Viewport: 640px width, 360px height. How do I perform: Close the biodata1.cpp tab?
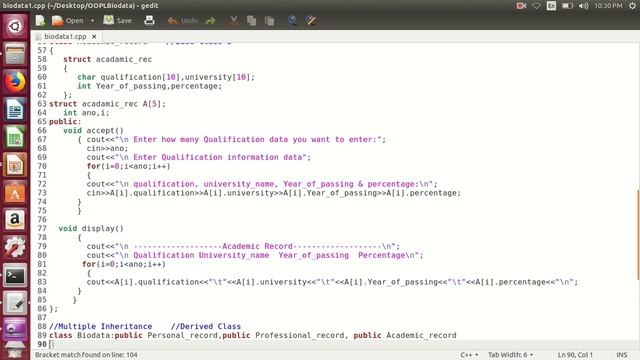point(94,36)
